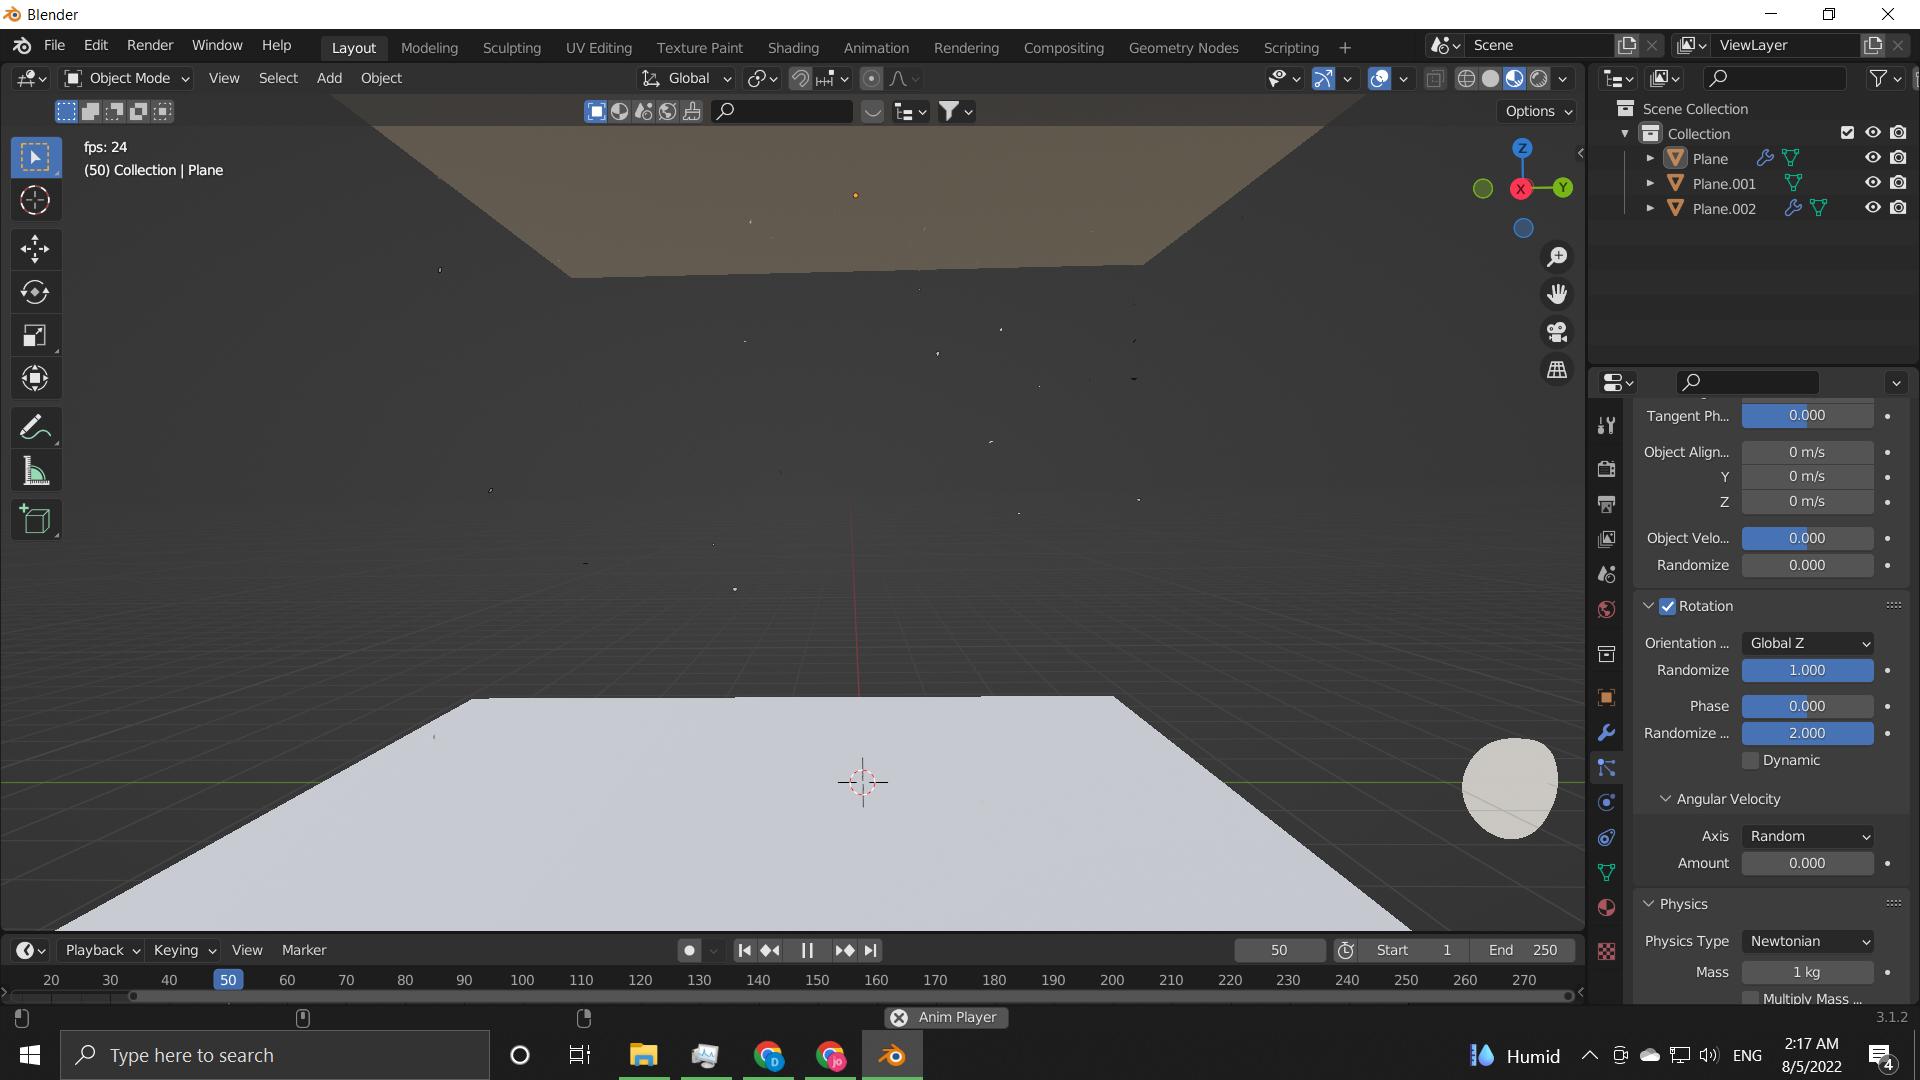This screenshot has width=1920, height=1080.
Task: Click frame 50 on the timeline
Action: coord(227,980)
